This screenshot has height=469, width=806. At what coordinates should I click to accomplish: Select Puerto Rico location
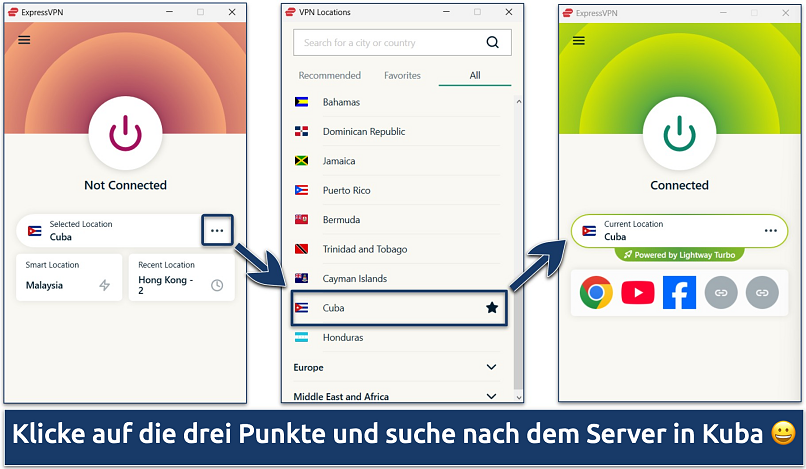(397, 190)
